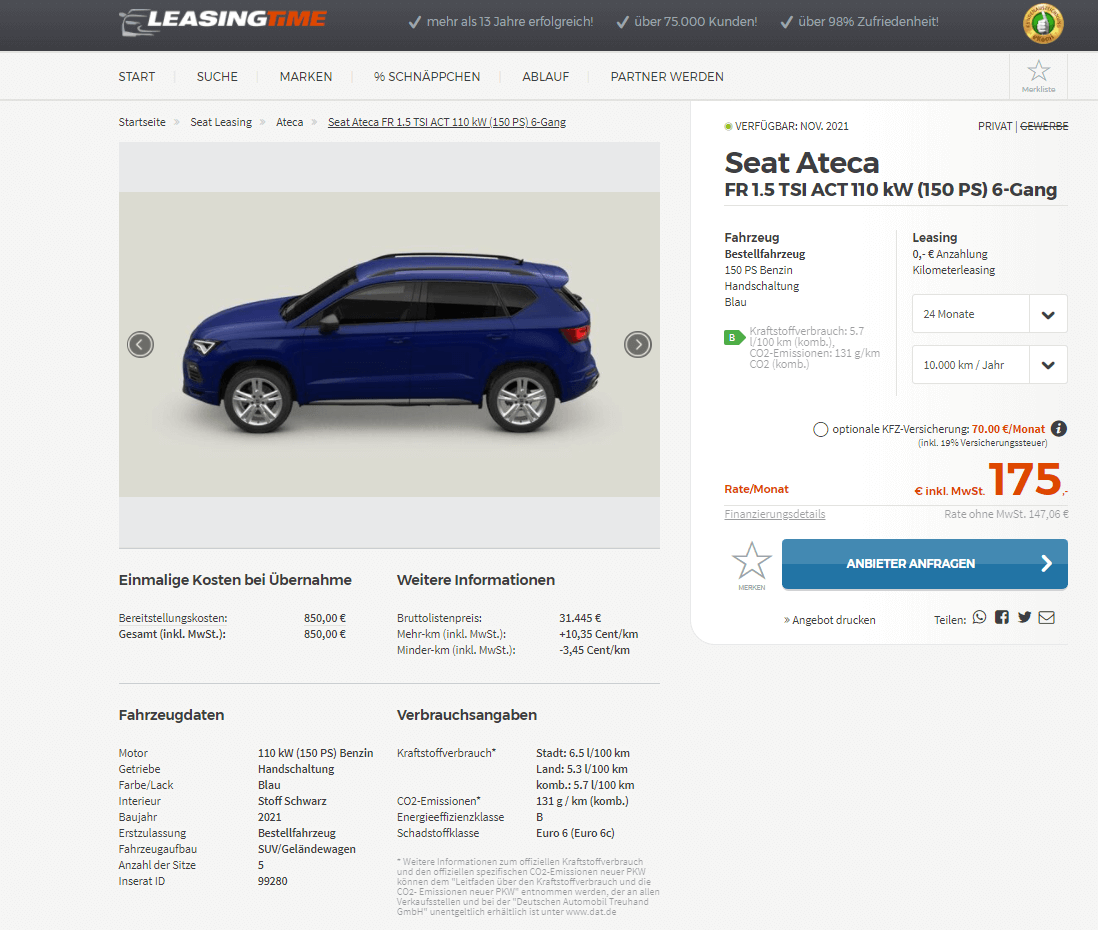Screen dimensions: 1098x930
Task: Select optional KFZ-Versicherung radio button
Action: [x=821, y=429]
